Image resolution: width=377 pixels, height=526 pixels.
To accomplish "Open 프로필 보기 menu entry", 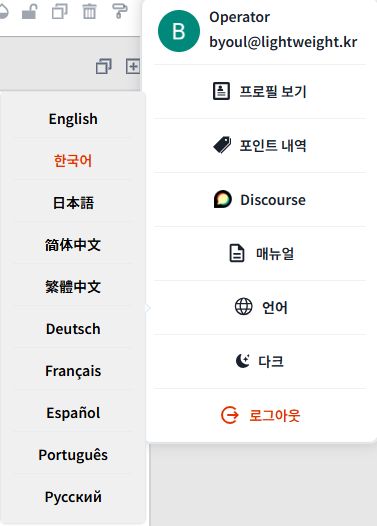I will [260, 91].
